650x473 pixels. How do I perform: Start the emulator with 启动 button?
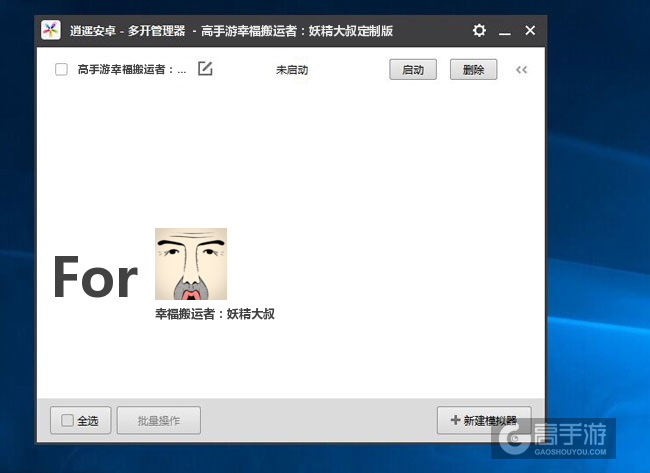(x=413, y=69)
